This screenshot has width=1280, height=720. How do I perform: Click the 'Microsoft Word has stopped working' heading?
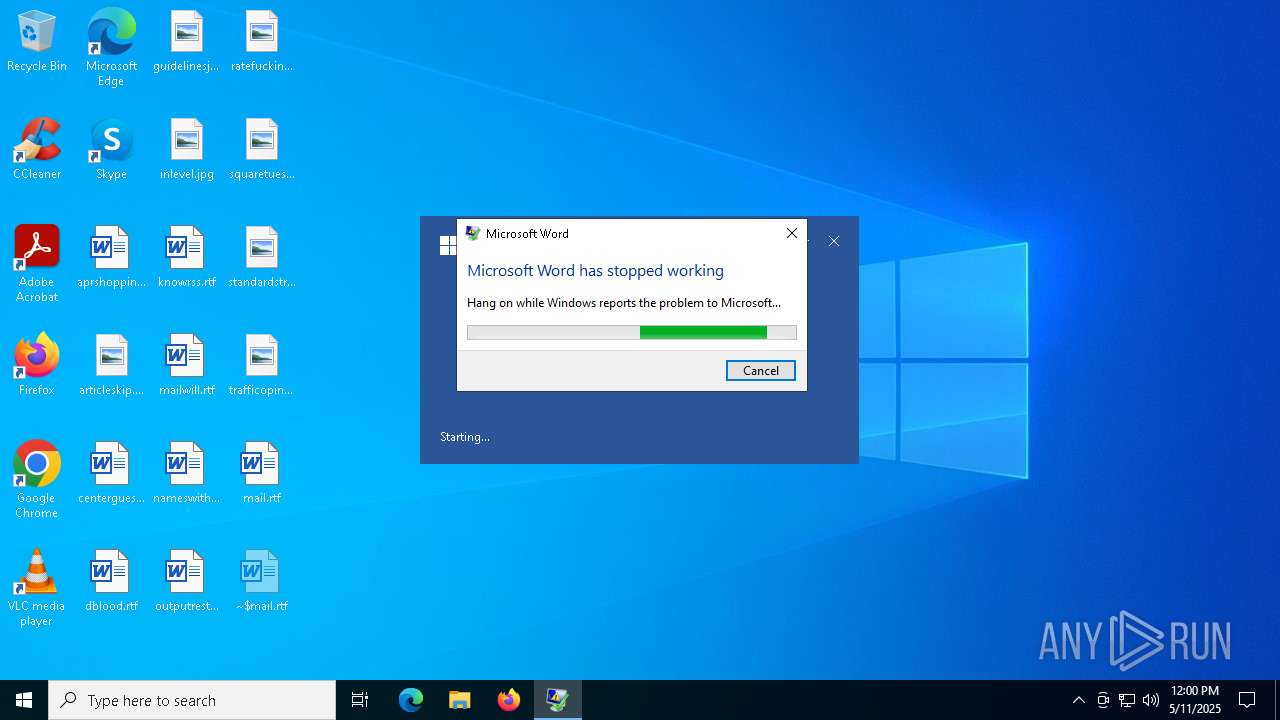pyautogui.click(x=595, y=271)
